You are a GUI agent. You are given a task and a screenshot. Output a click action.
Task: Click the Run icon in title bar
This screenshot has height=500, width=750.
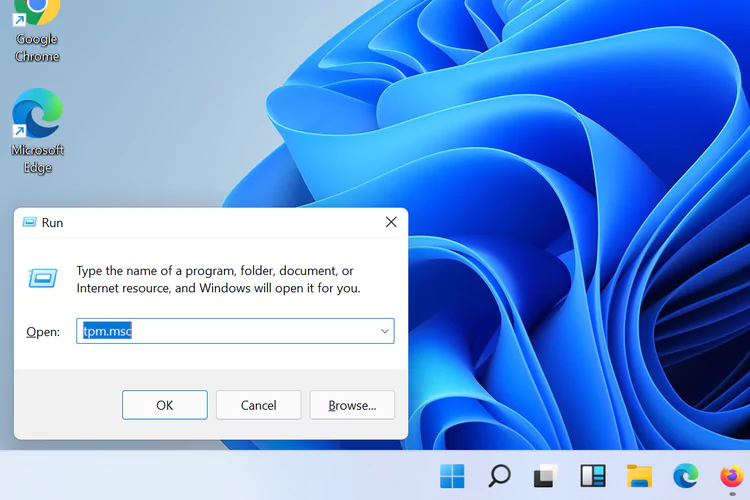tap(29, 223)
